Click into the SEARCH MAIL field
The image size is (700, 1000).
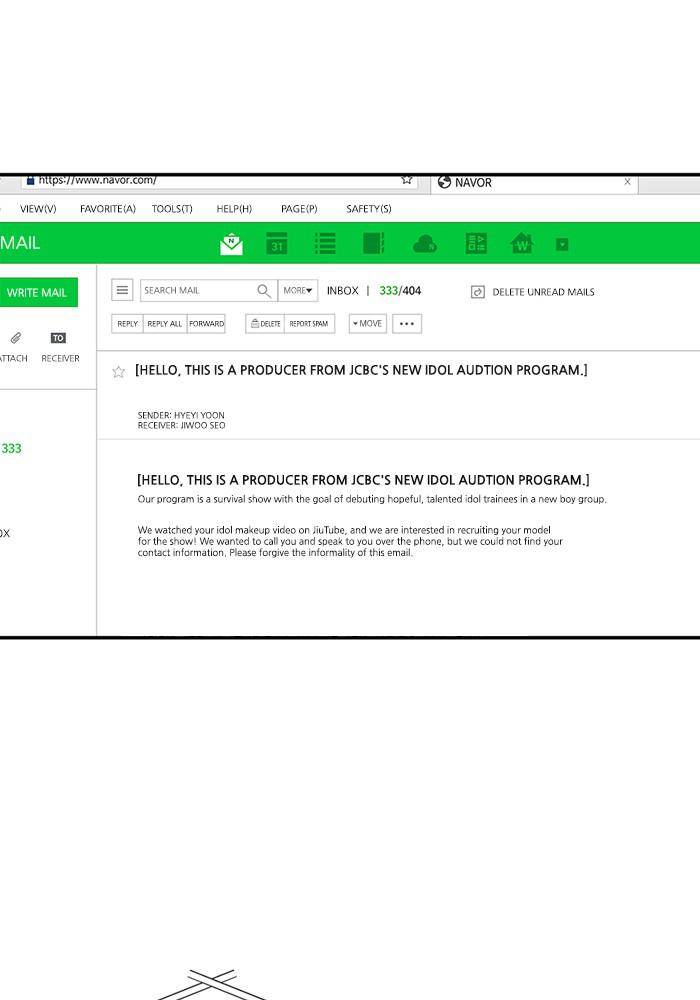(x=195, y=291)
